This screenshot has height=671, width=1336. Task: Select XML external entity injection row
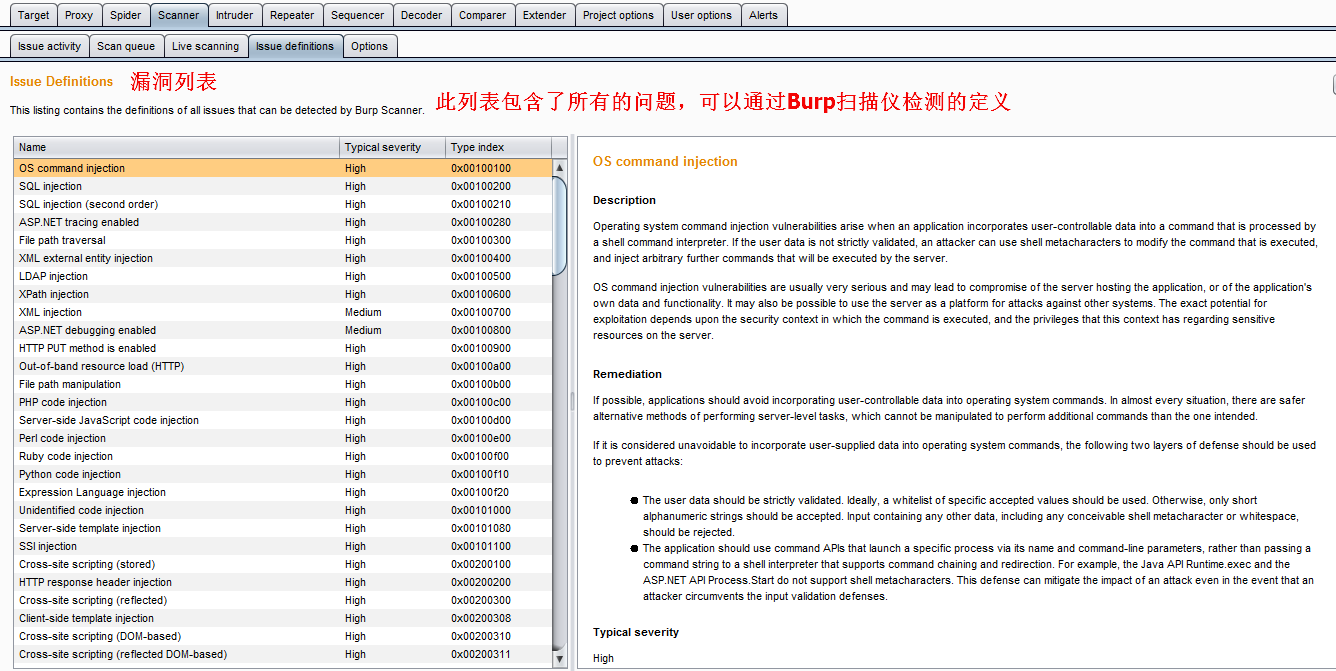(x=283, y=258)
